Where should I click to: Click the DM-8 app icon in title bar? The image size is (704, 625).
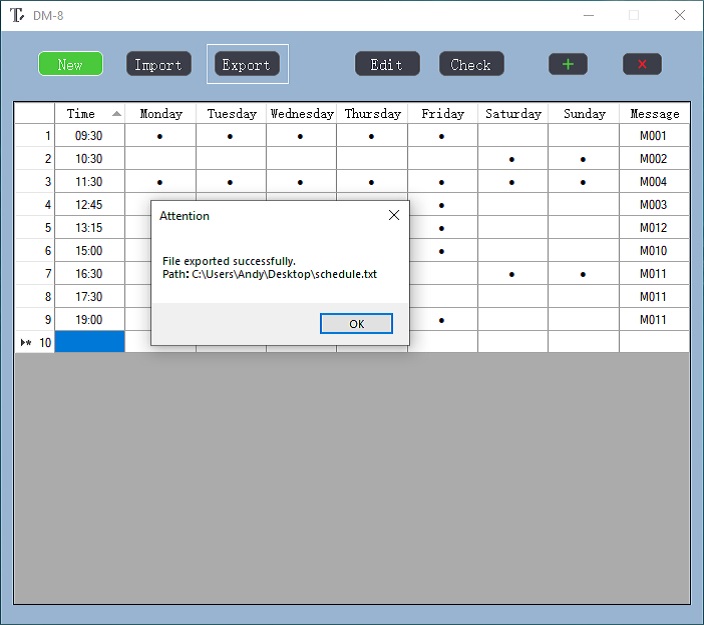(17, 15)
